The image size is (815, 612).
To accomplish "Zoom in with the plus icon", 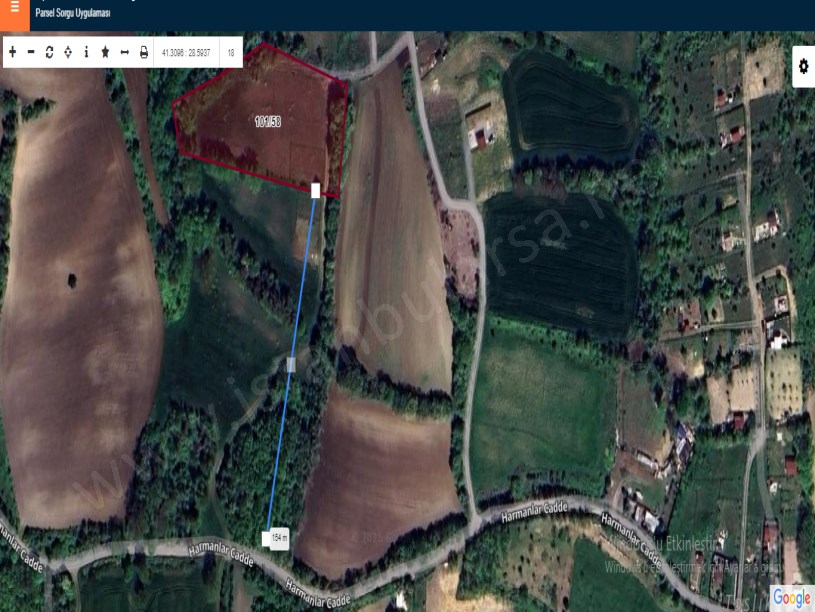I will click(12, 52).
